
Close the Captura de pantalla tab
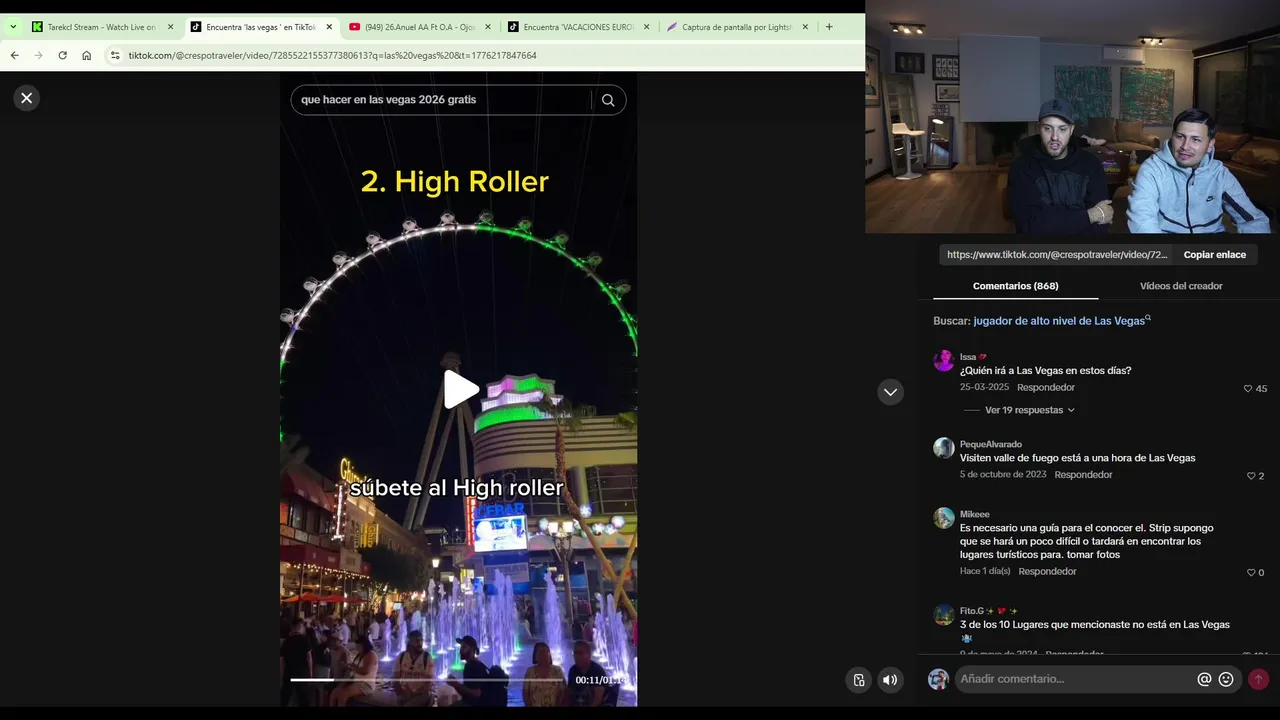(x=805, y=27)
